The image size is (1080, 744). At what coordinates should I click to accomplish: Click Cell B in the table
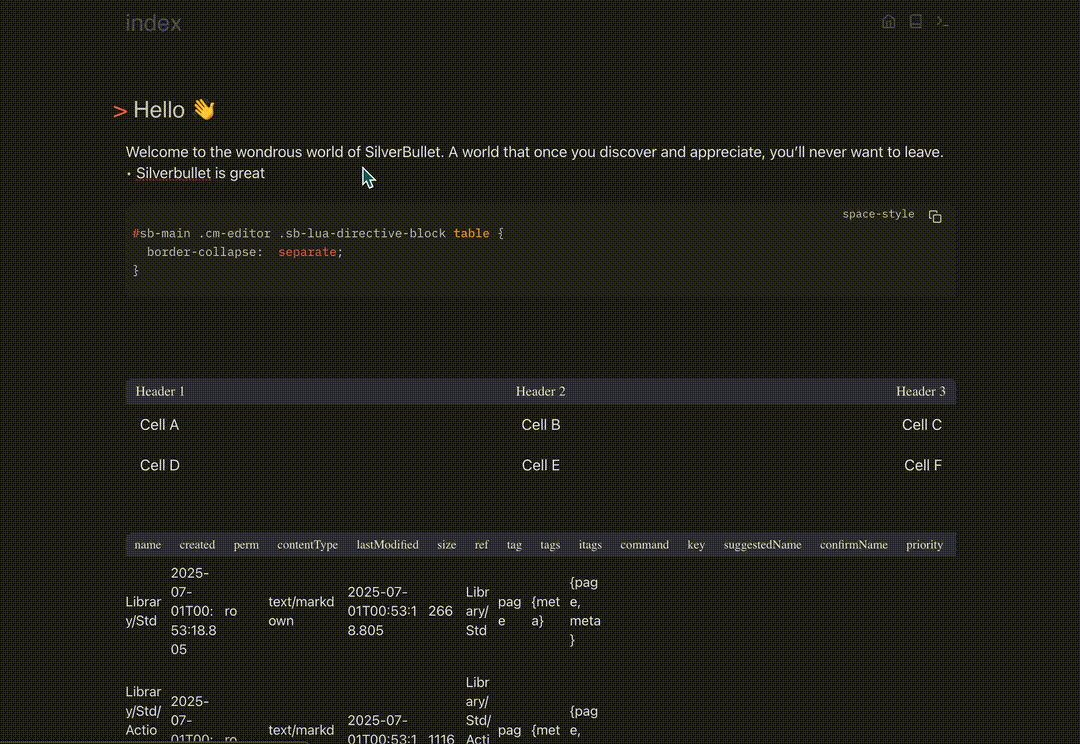[x=541, y=425]
